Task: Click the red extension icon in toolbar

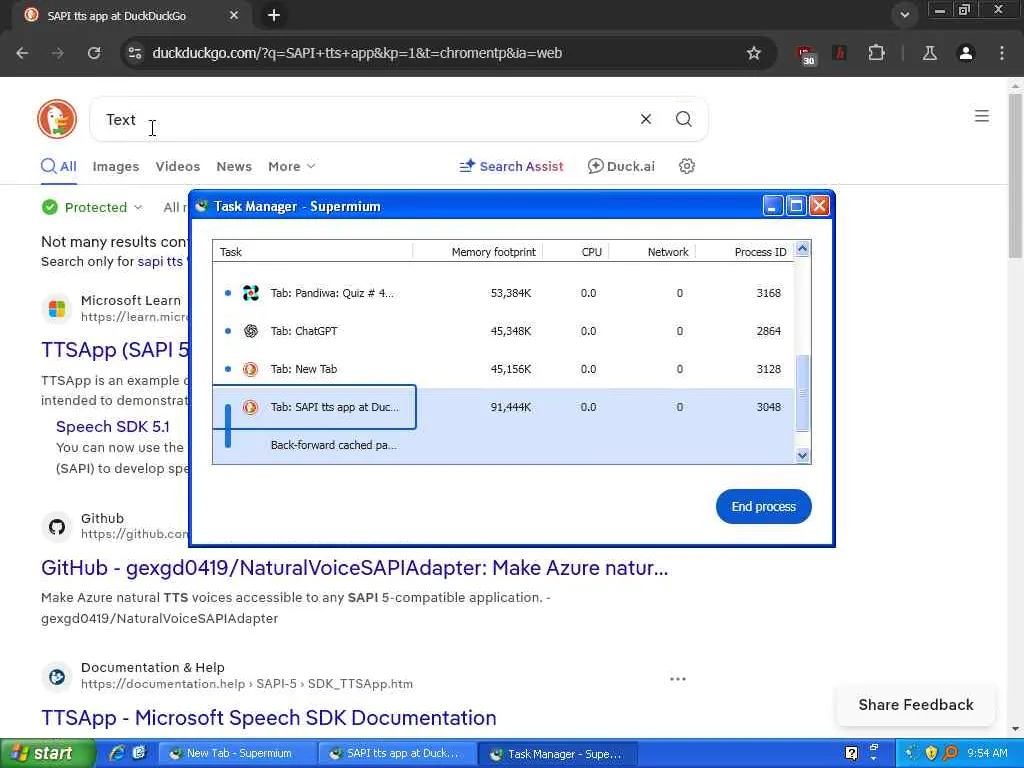Action: click(x=840, y=53)
